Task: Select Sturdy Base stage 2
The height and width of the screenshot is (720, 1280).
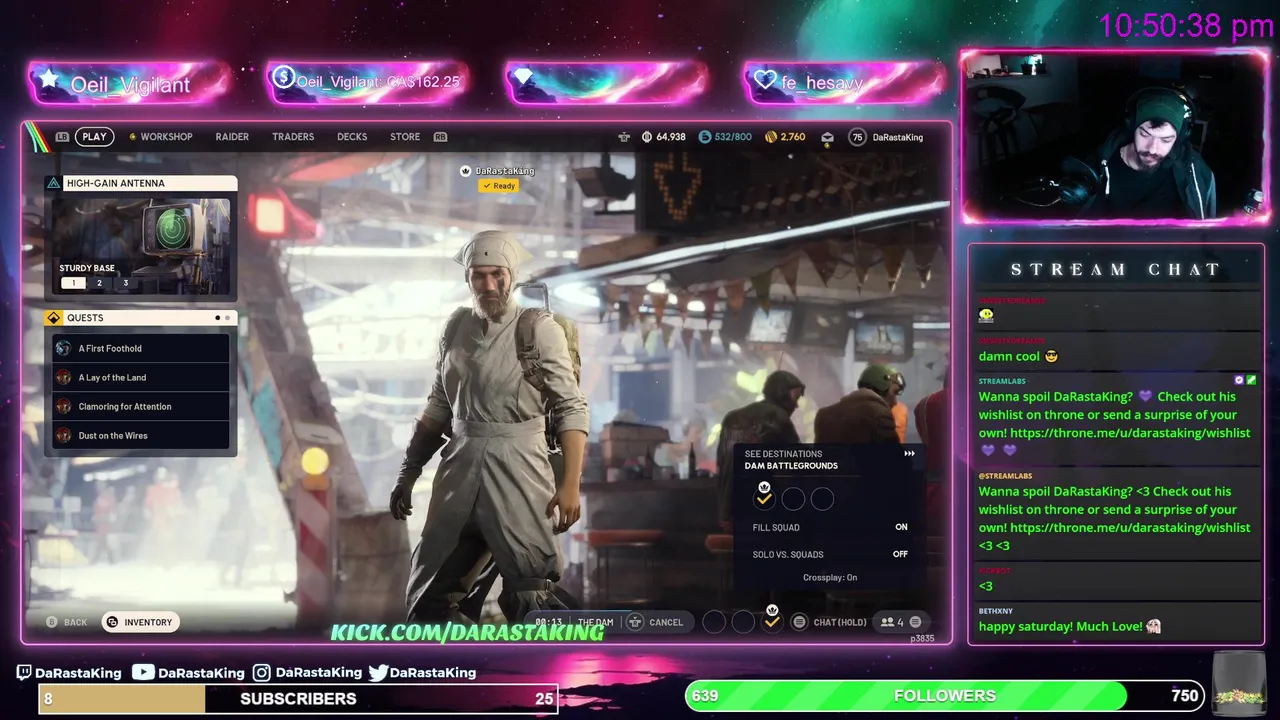Action: [99, 283]
